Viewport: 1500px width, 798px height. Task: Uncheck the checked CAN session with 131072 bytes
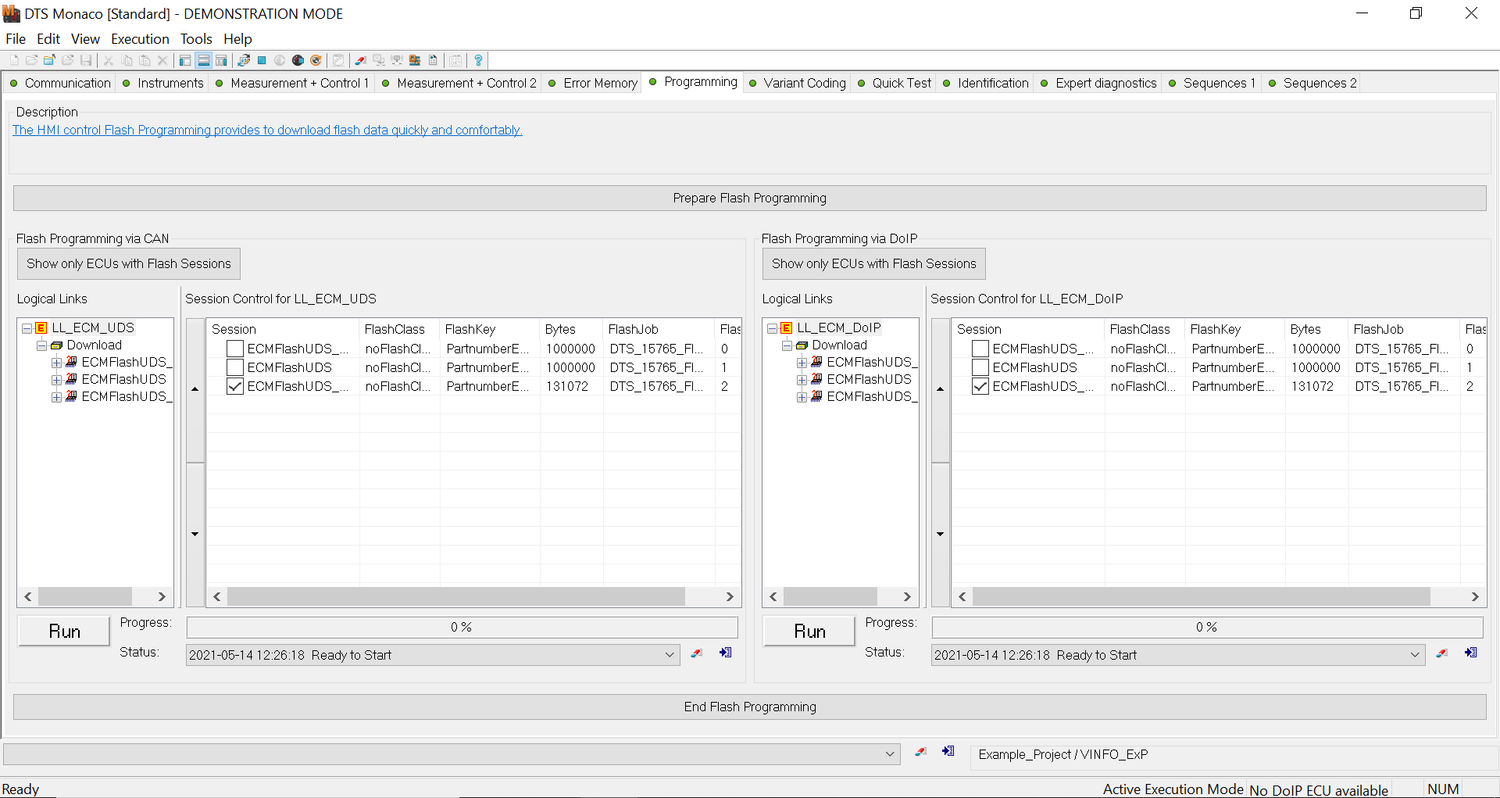[235, 386]
